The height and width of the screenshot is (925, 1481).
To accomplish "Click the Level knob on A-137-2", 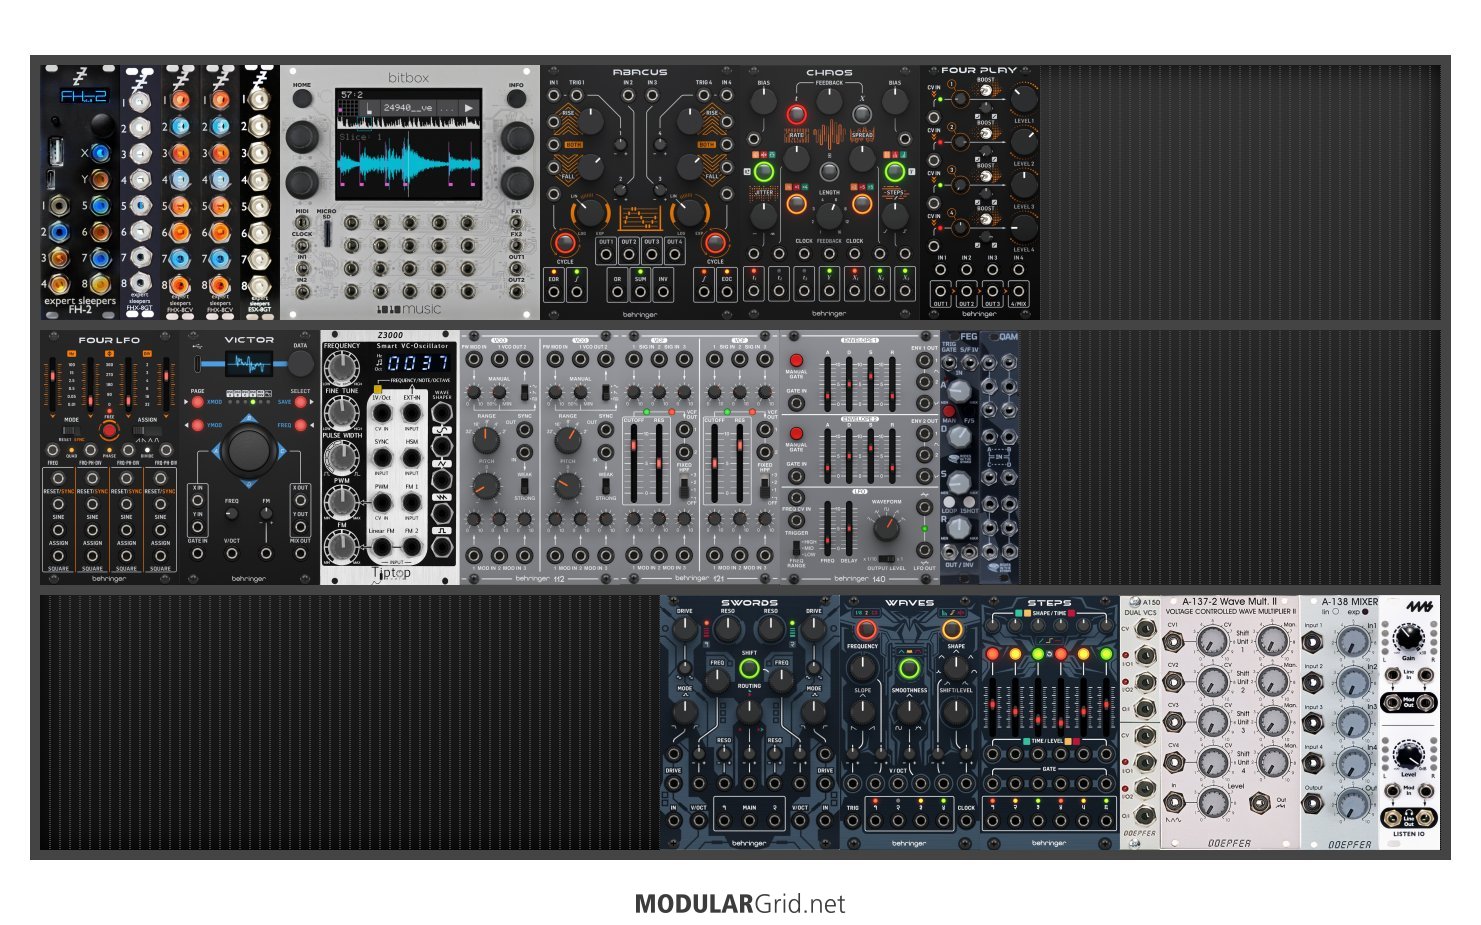I will pos(1212,801).
